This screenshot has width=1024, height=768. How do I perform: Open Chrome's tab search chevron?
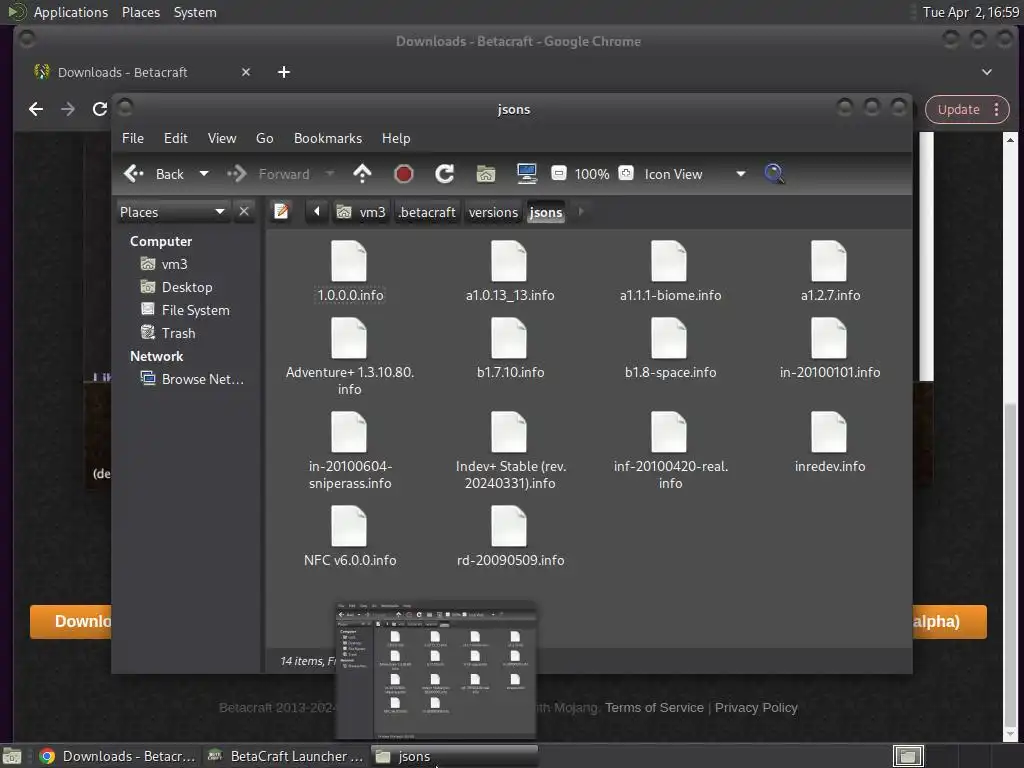(x=987, y=72)
